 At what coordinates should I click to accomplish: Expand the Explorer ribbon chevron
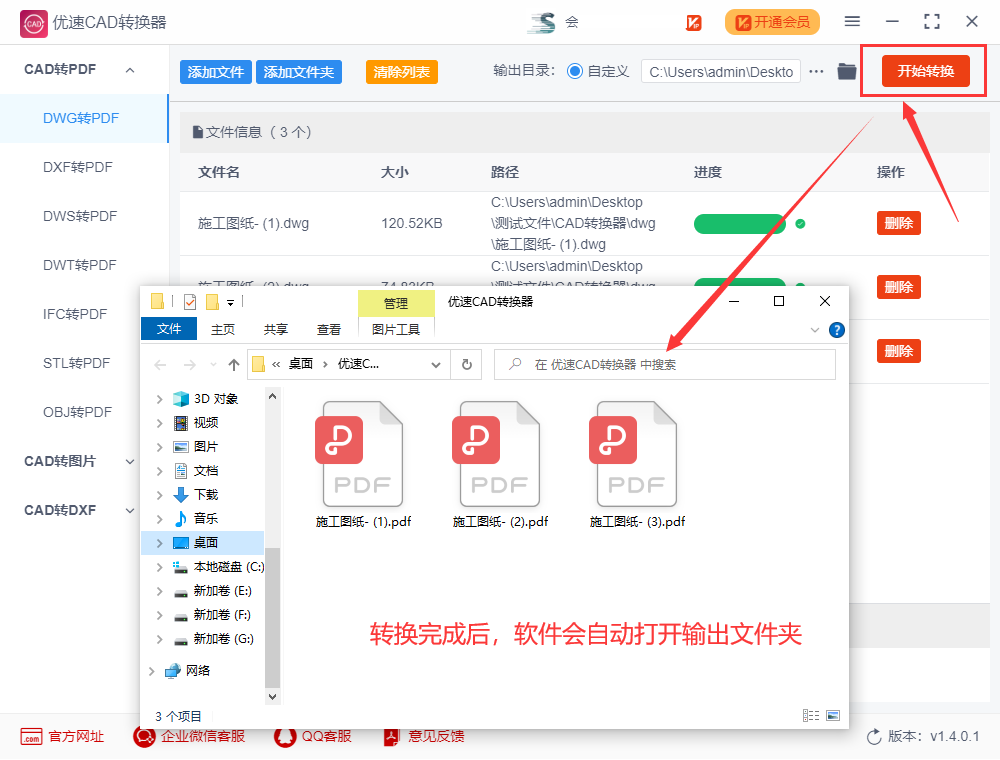point(814,330)
